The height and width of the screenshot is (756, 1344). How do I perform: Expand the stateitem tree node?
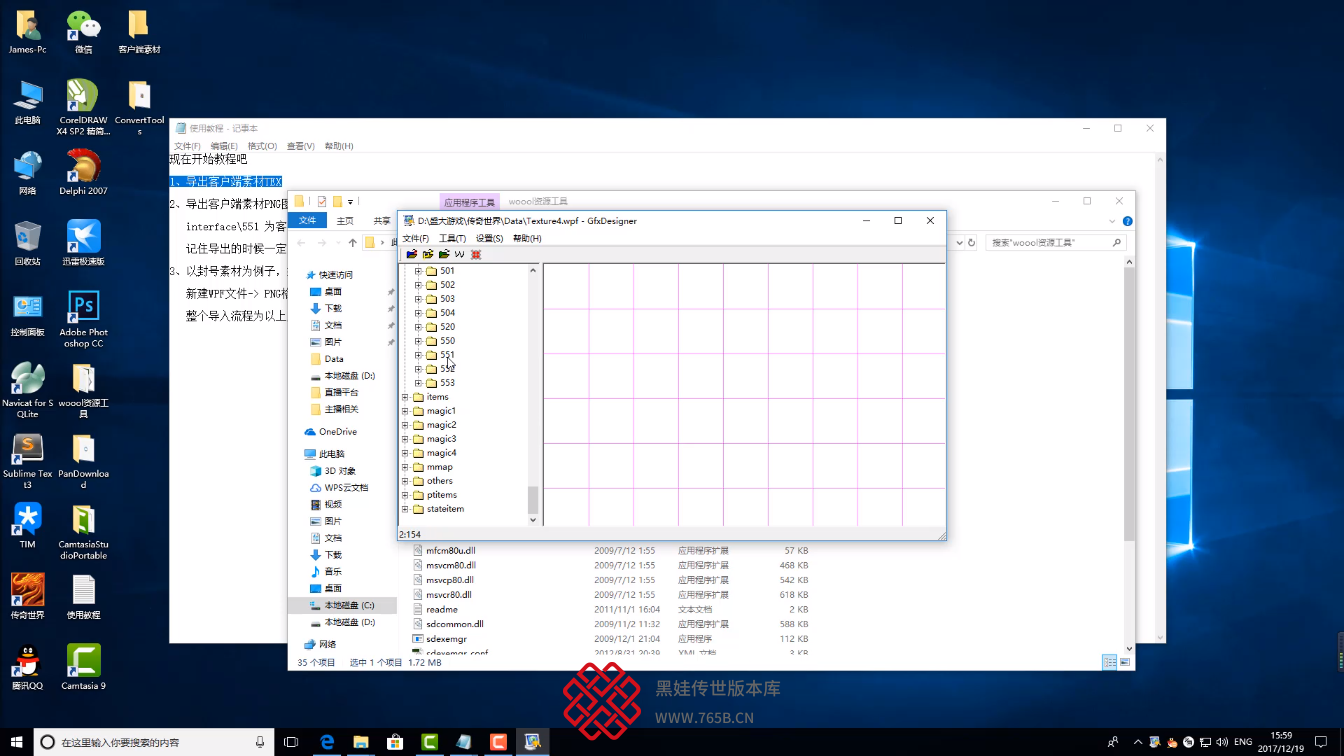click(x=405, y=509)
